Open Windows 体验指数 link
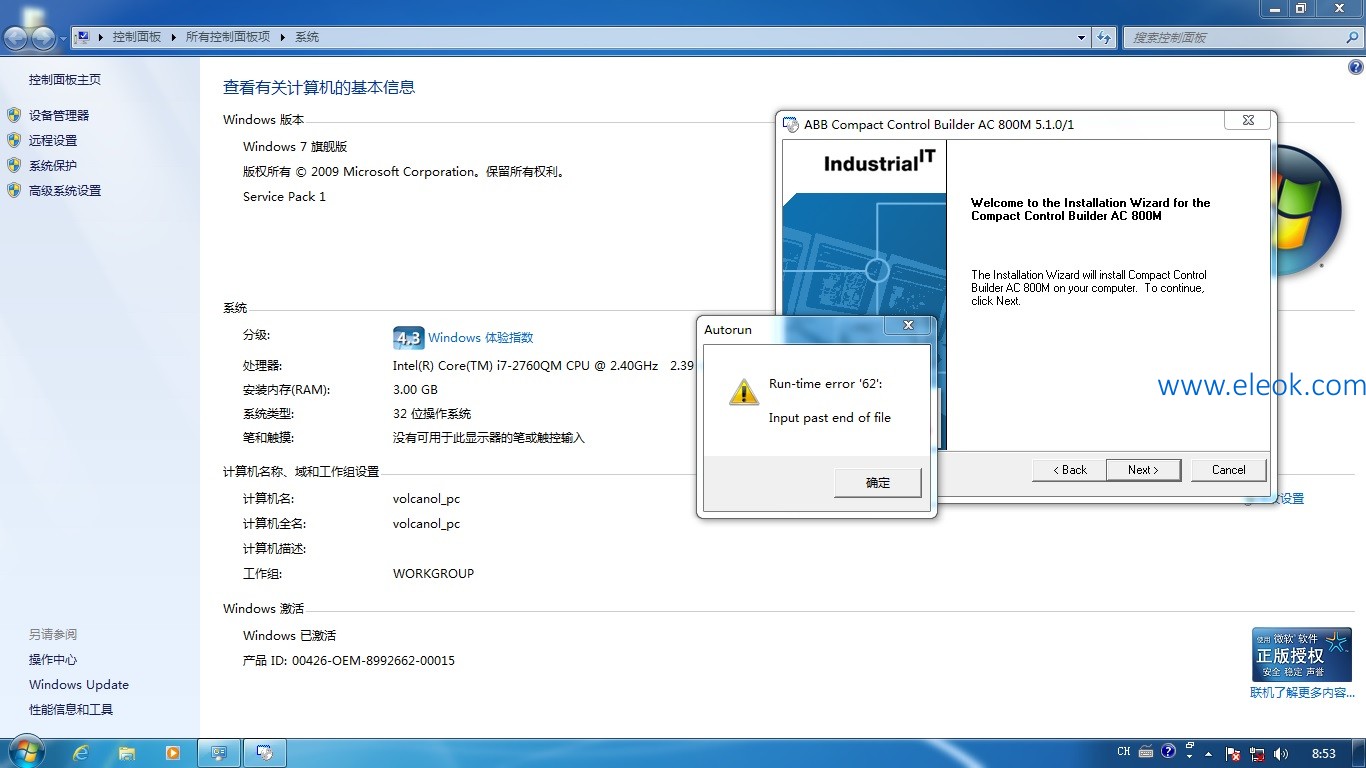The width and height of the screenshot is (1366, 768). 481,338
